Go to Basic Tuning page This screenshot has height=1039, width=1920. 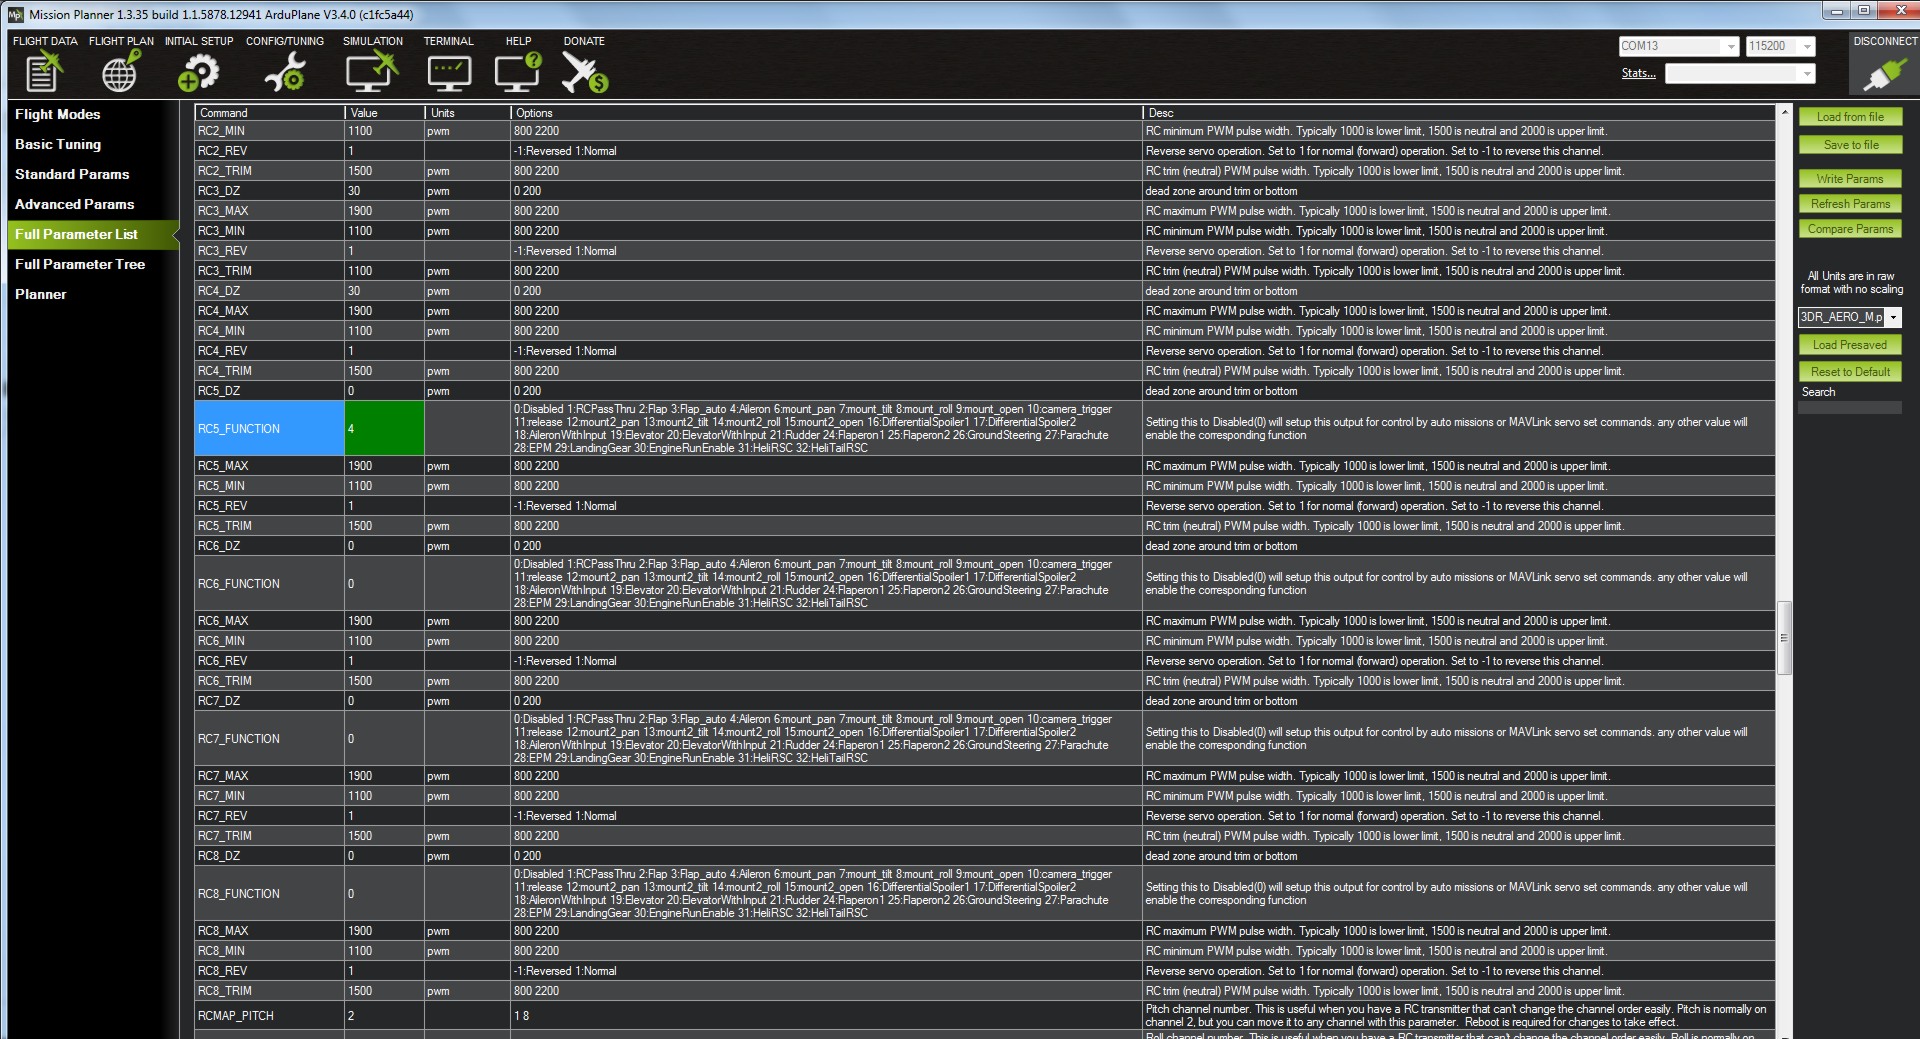point(58,144)
